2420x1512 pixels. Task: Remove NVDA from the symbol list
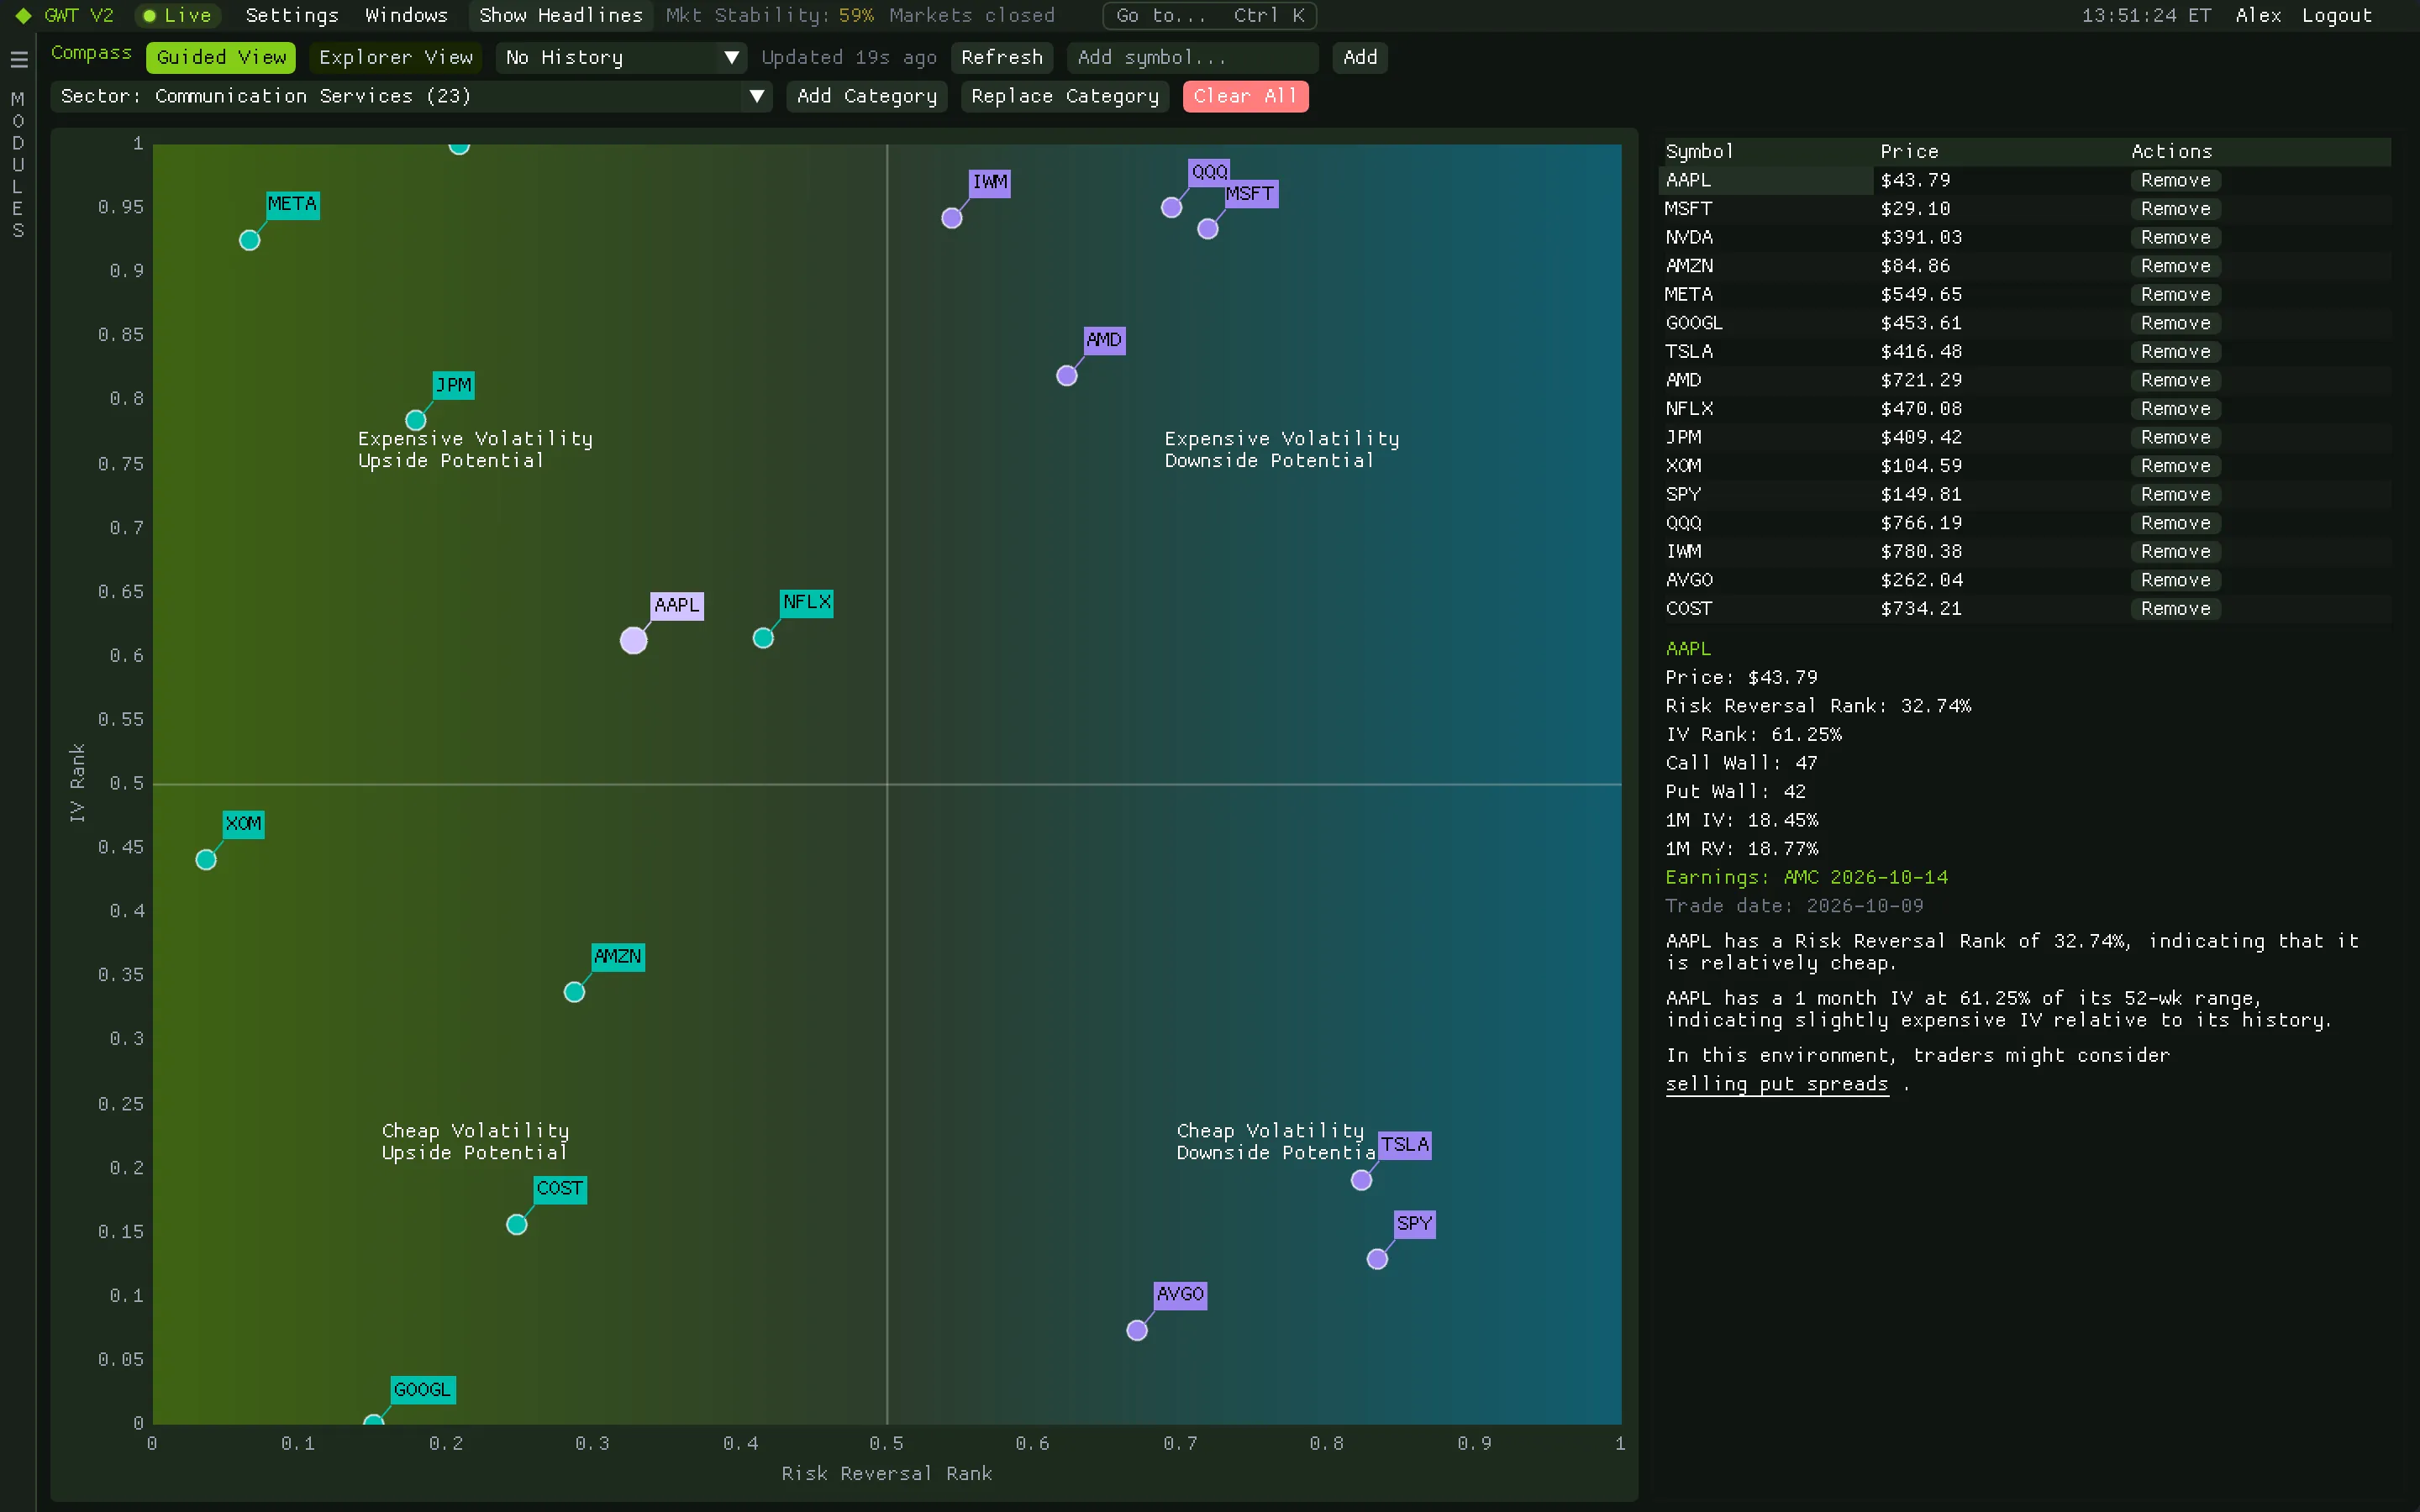(2176, 238)
